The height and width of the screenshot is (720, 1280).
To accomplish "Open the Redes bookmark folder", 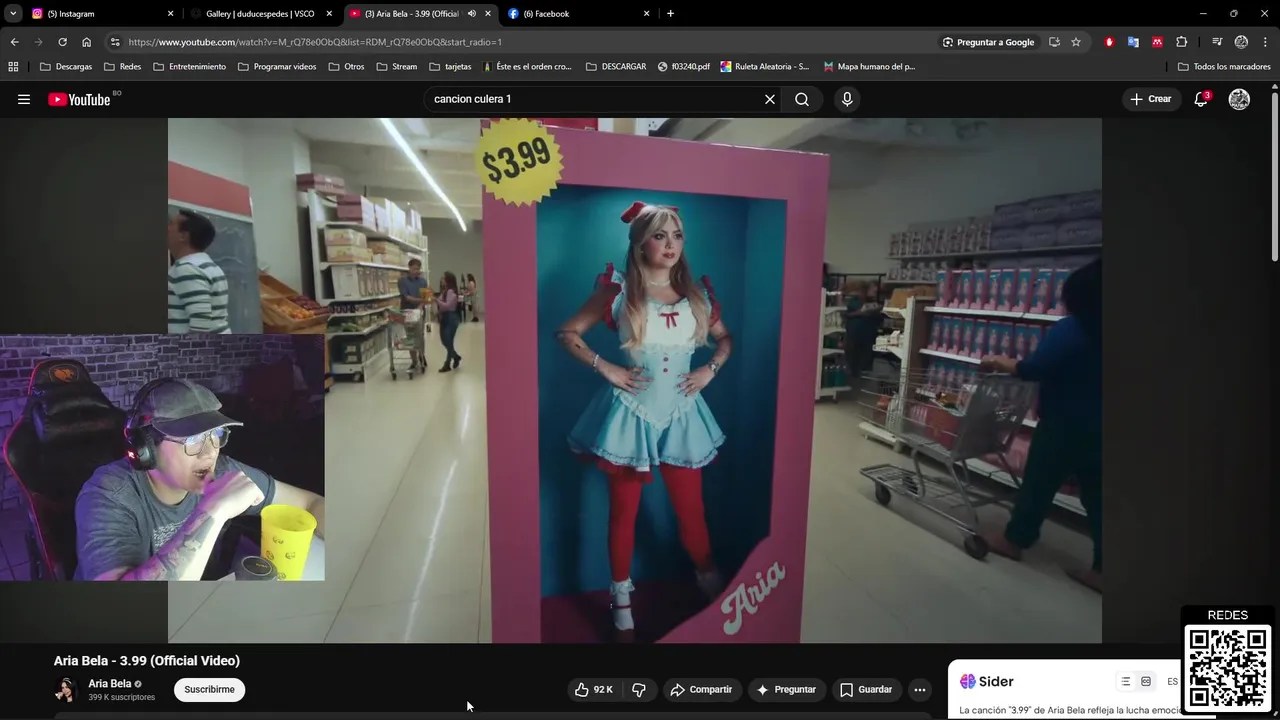I will click(x=122, y=67).
